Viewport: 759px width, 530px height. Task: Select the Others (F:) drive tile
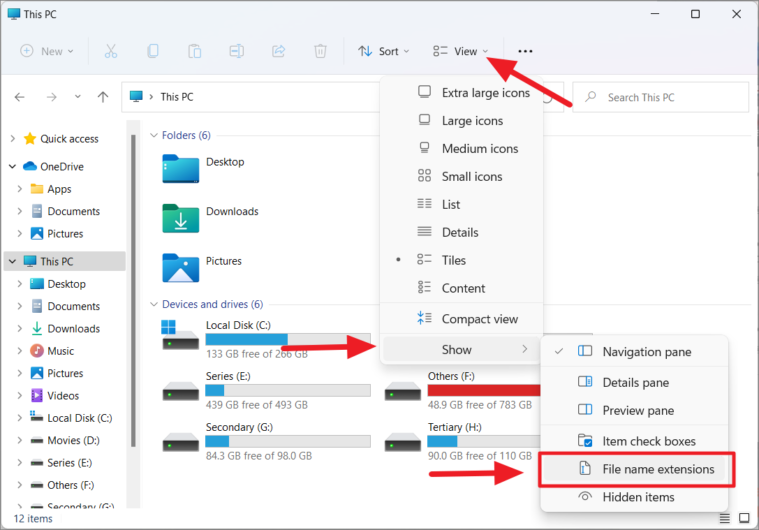click(462, 390)
